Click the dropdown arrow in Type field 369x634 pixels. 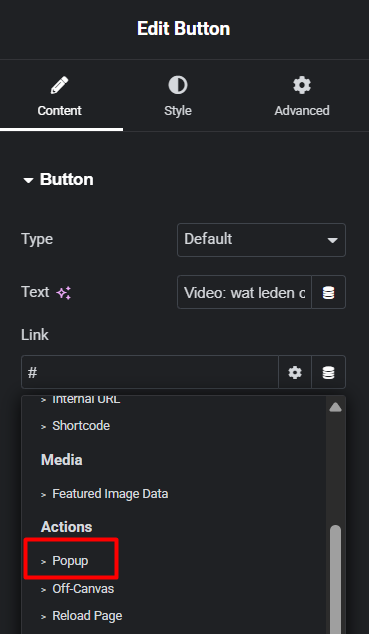(332, 240)
